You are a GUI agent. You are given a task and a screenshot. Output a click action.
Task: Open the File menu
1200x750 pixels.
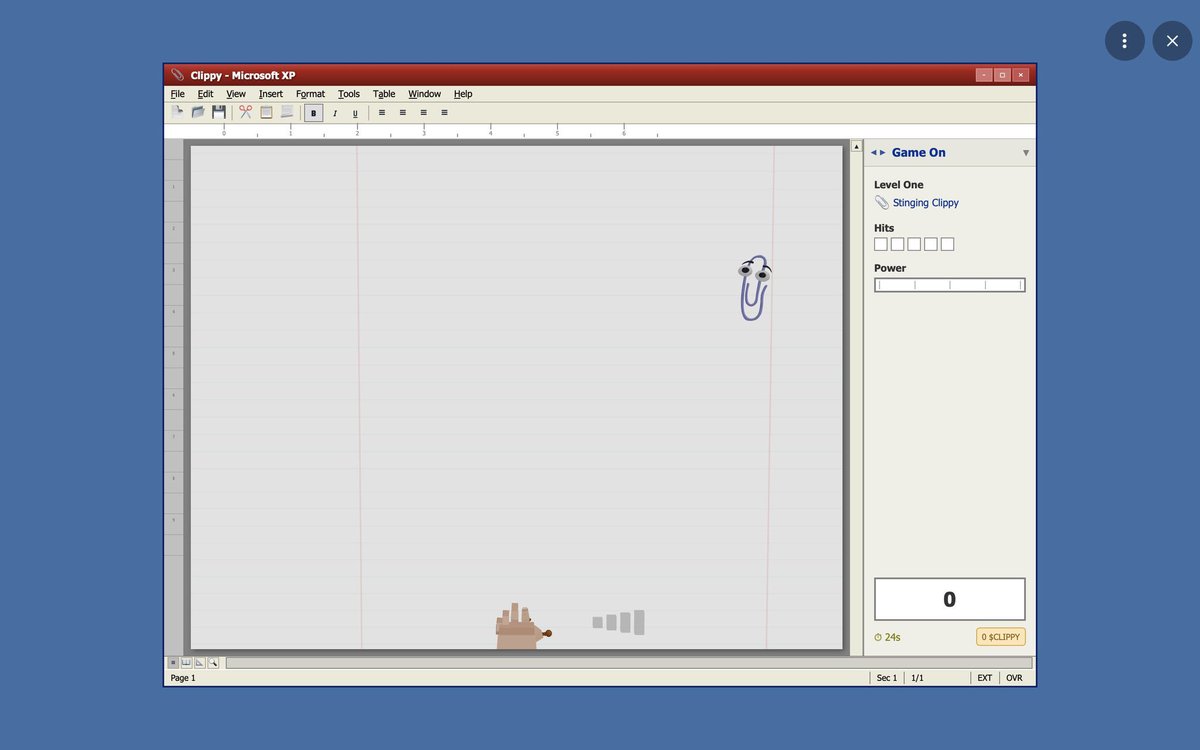[x=178, y=94]
